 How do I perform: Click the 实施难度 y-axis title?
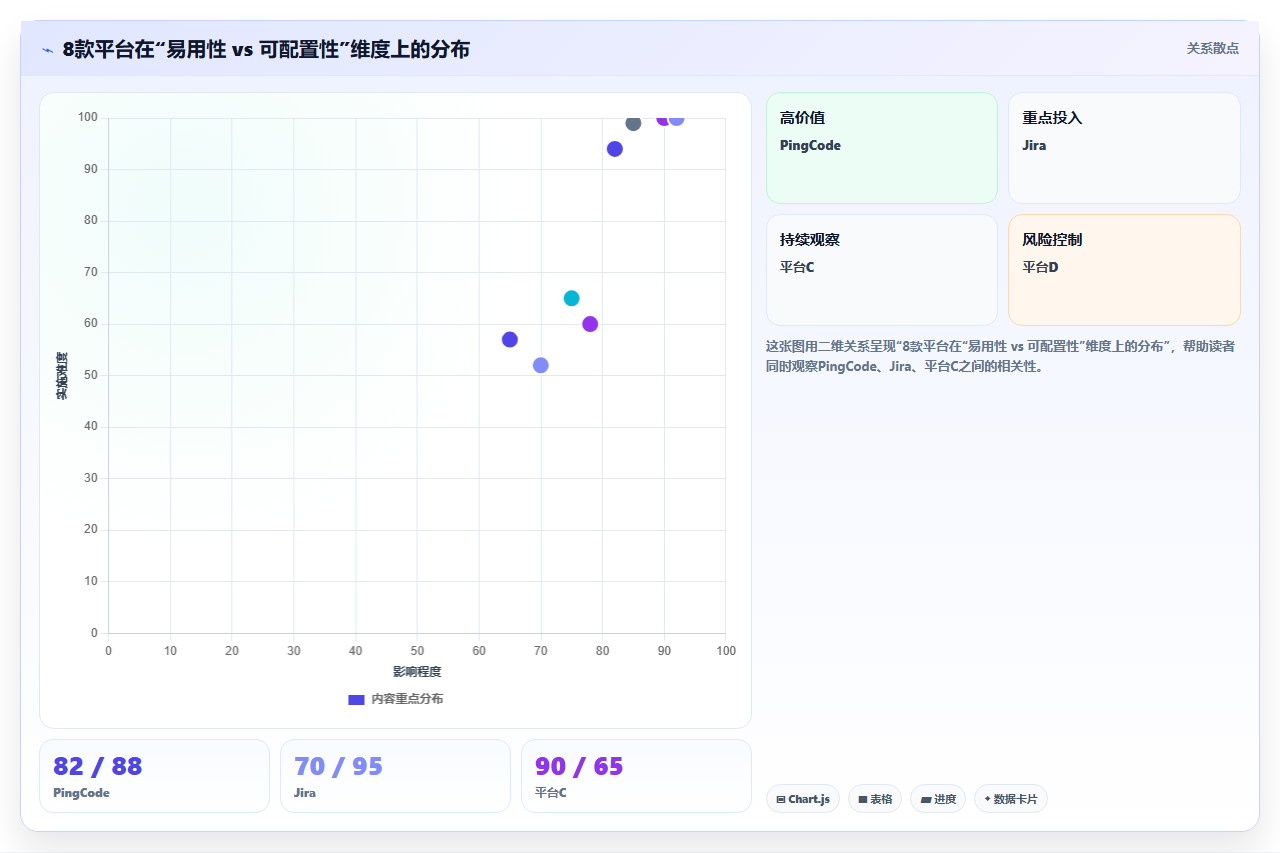click(x=62, y=376)
